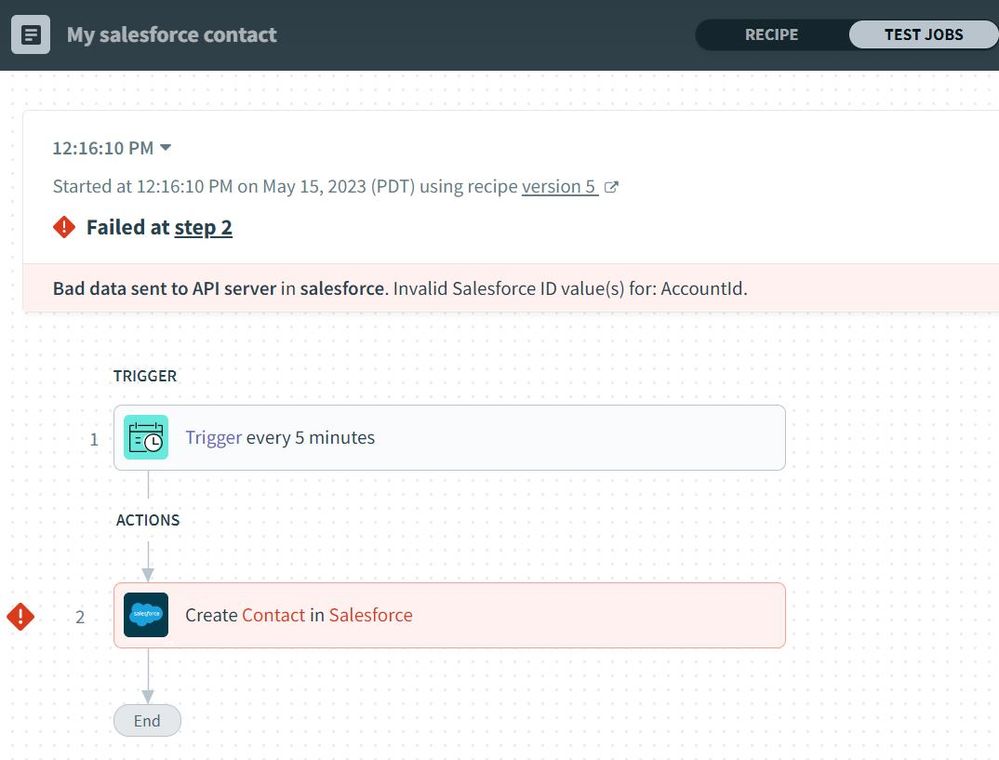Click the My salesforce contact recipe title
Image resolution: width=999 pixels, height=760 pixels.
tap(172, 35)
